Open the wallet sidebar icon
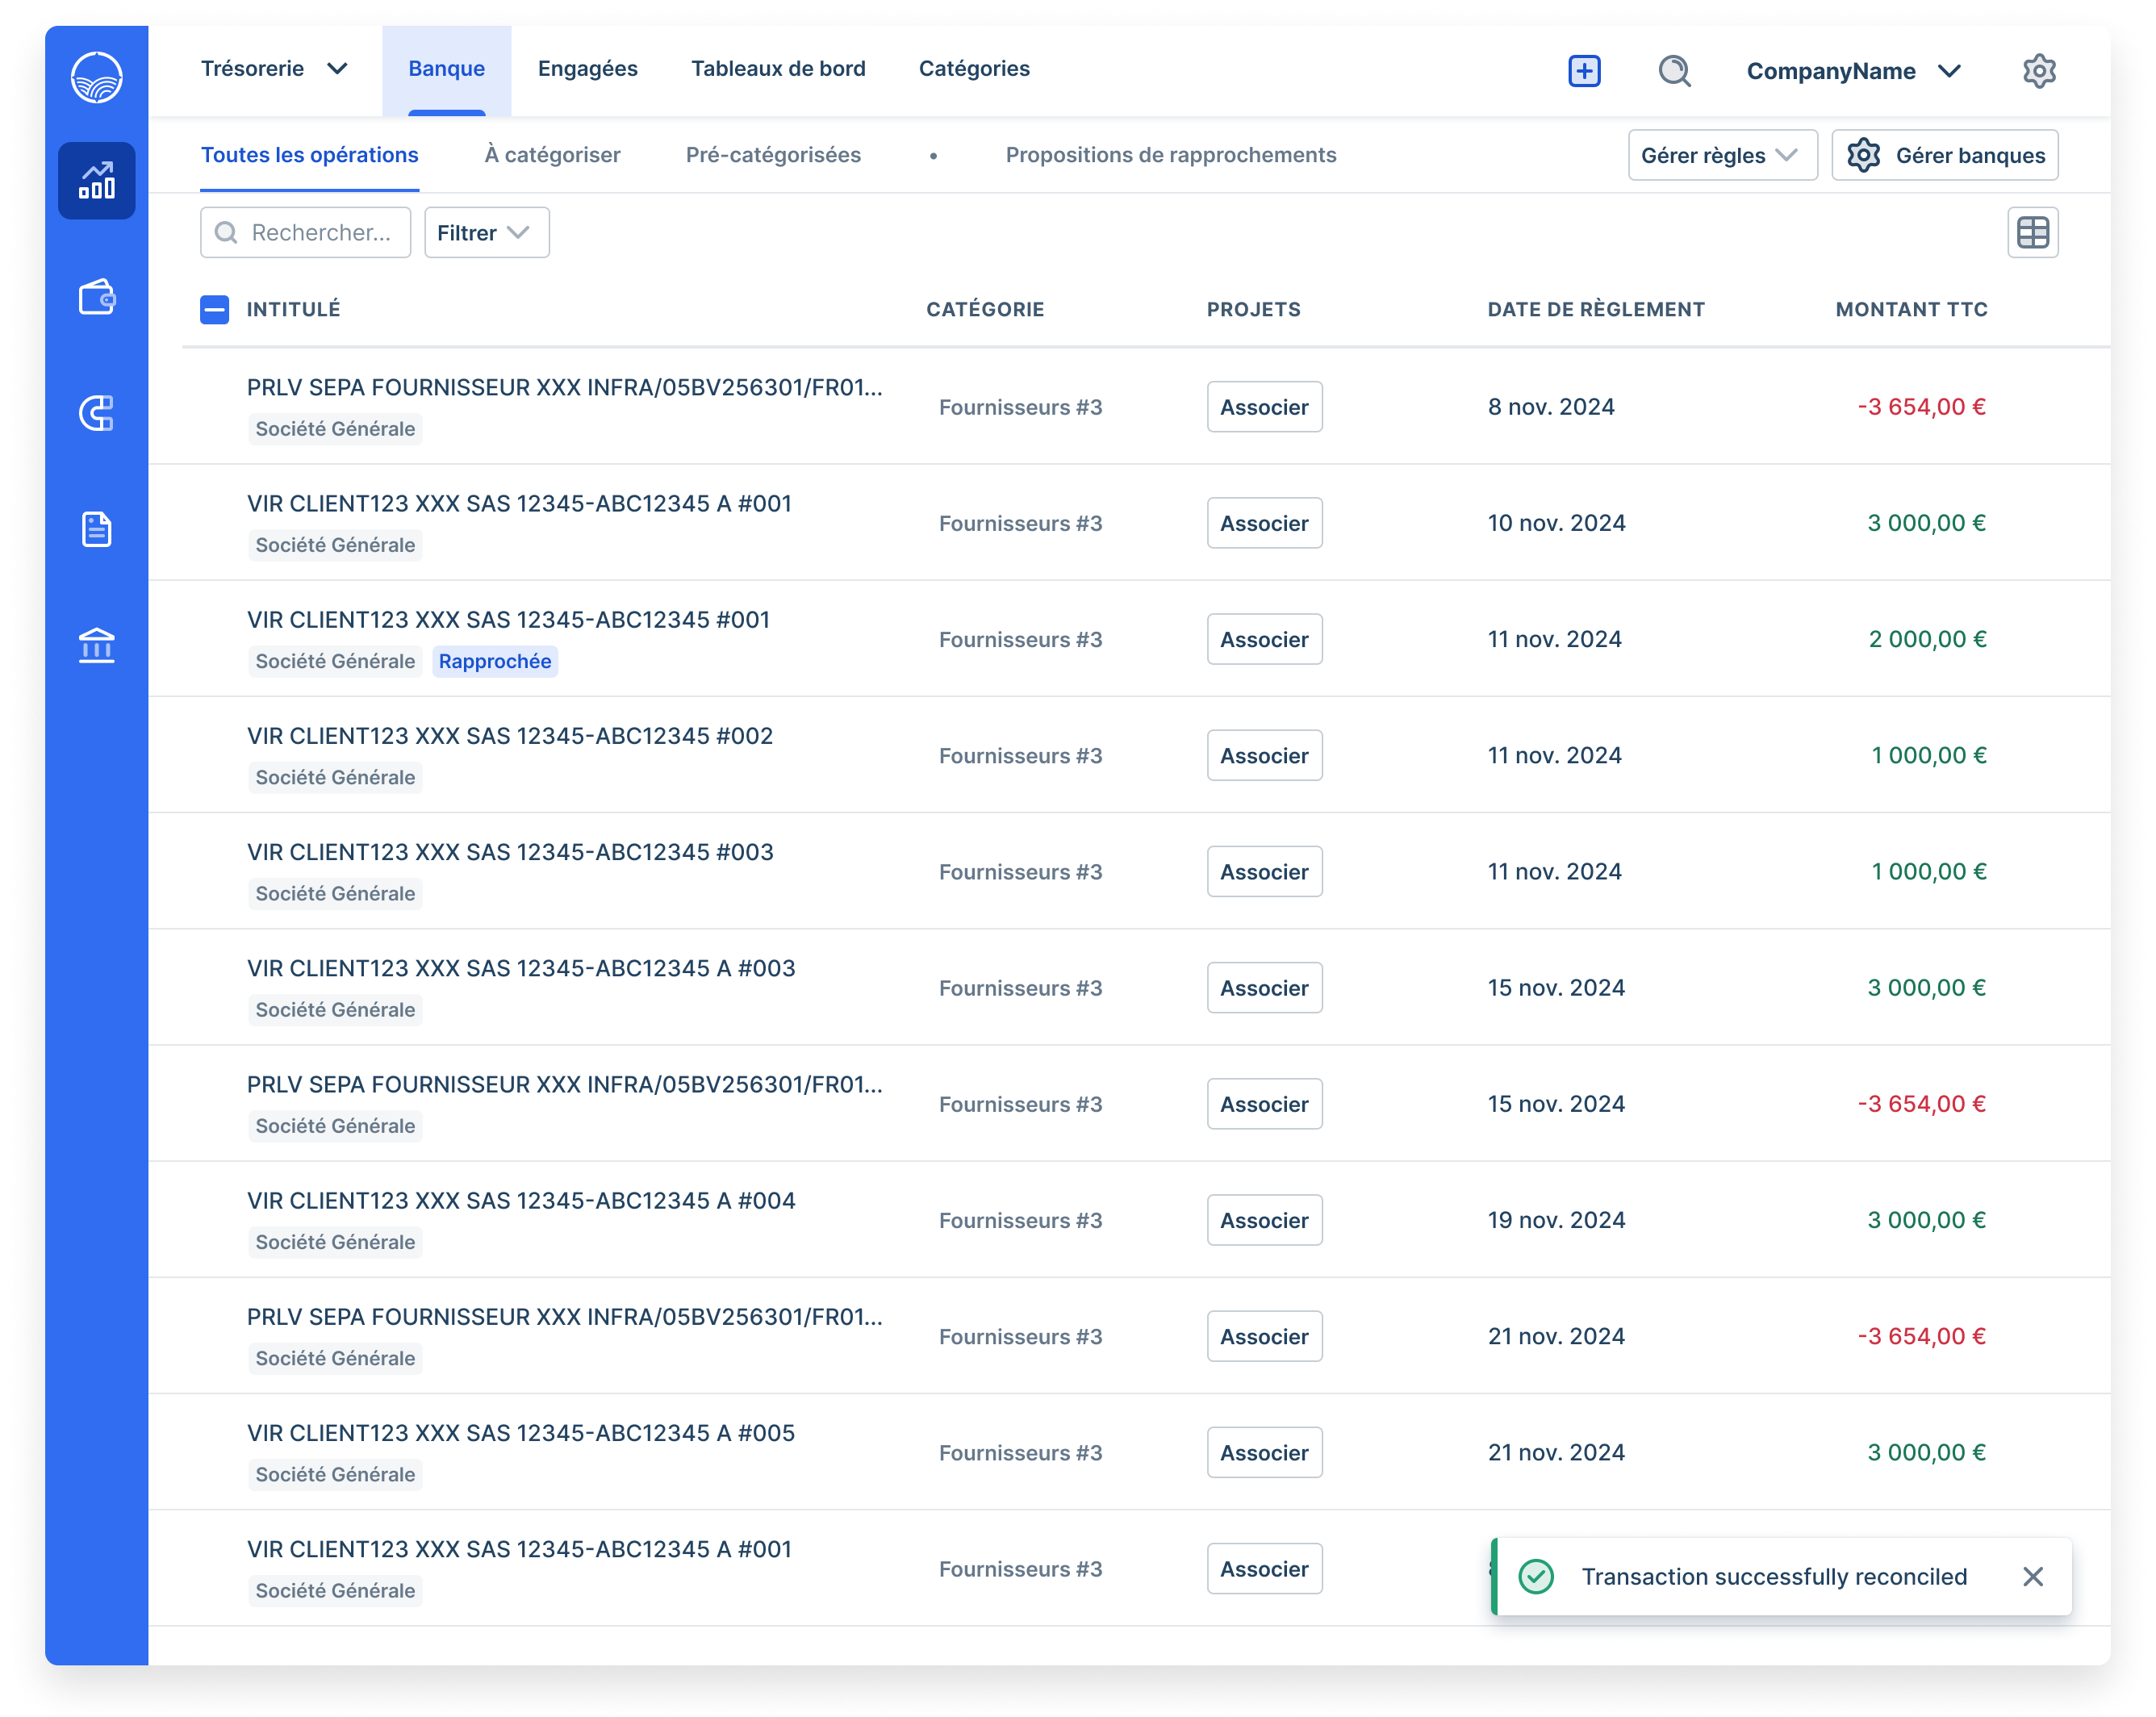Screen dimensions: 2156x1717 click(96, 297)
